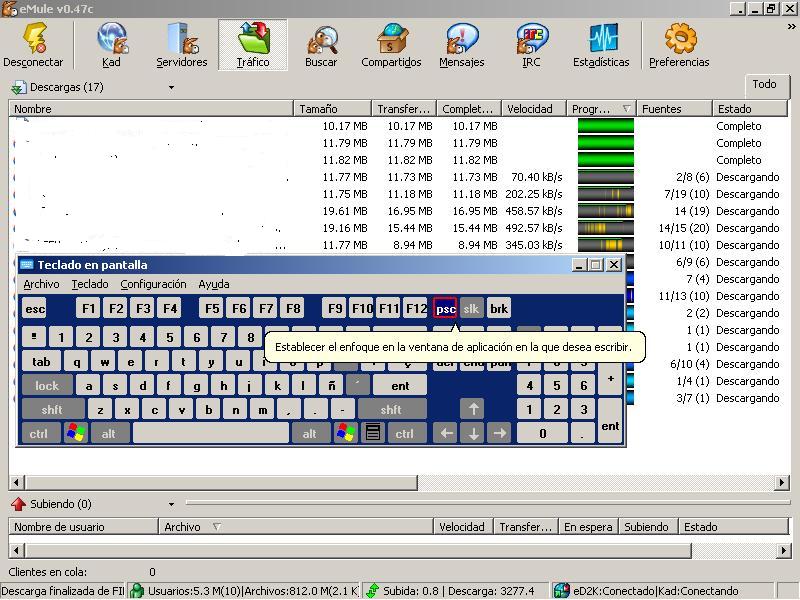Toggle the left shft key

[53, 410]
